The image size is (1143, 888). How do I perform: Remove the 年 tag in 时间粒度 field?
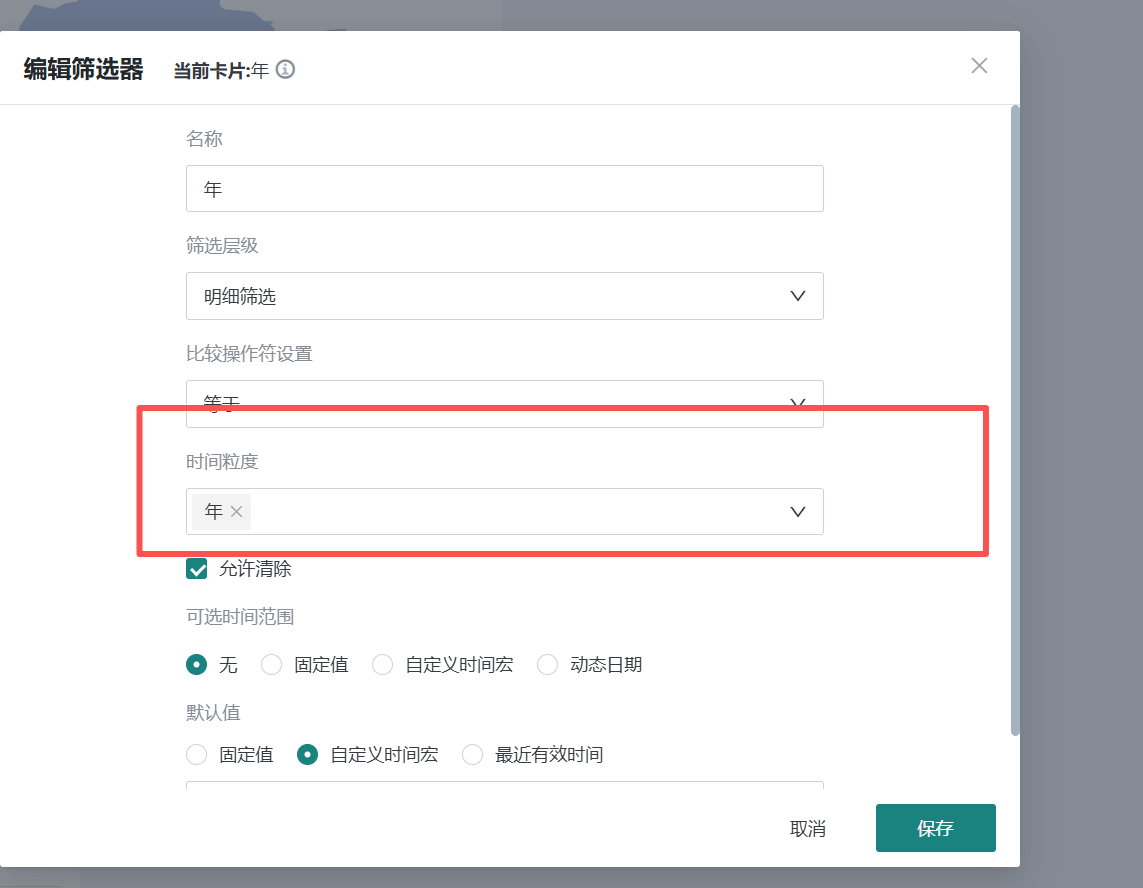pyautogui.click(x=236, y=512)
